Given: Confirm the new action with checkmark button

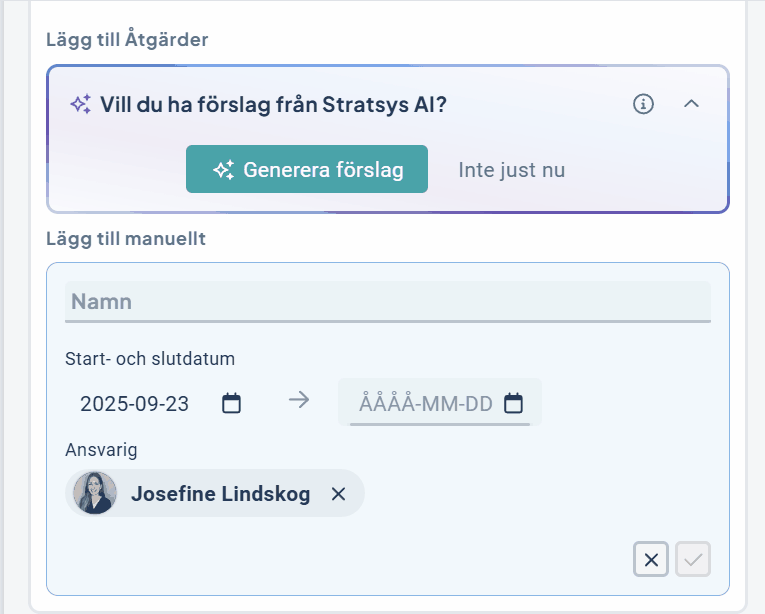Looking at the screenshot, I should point(693,560).
